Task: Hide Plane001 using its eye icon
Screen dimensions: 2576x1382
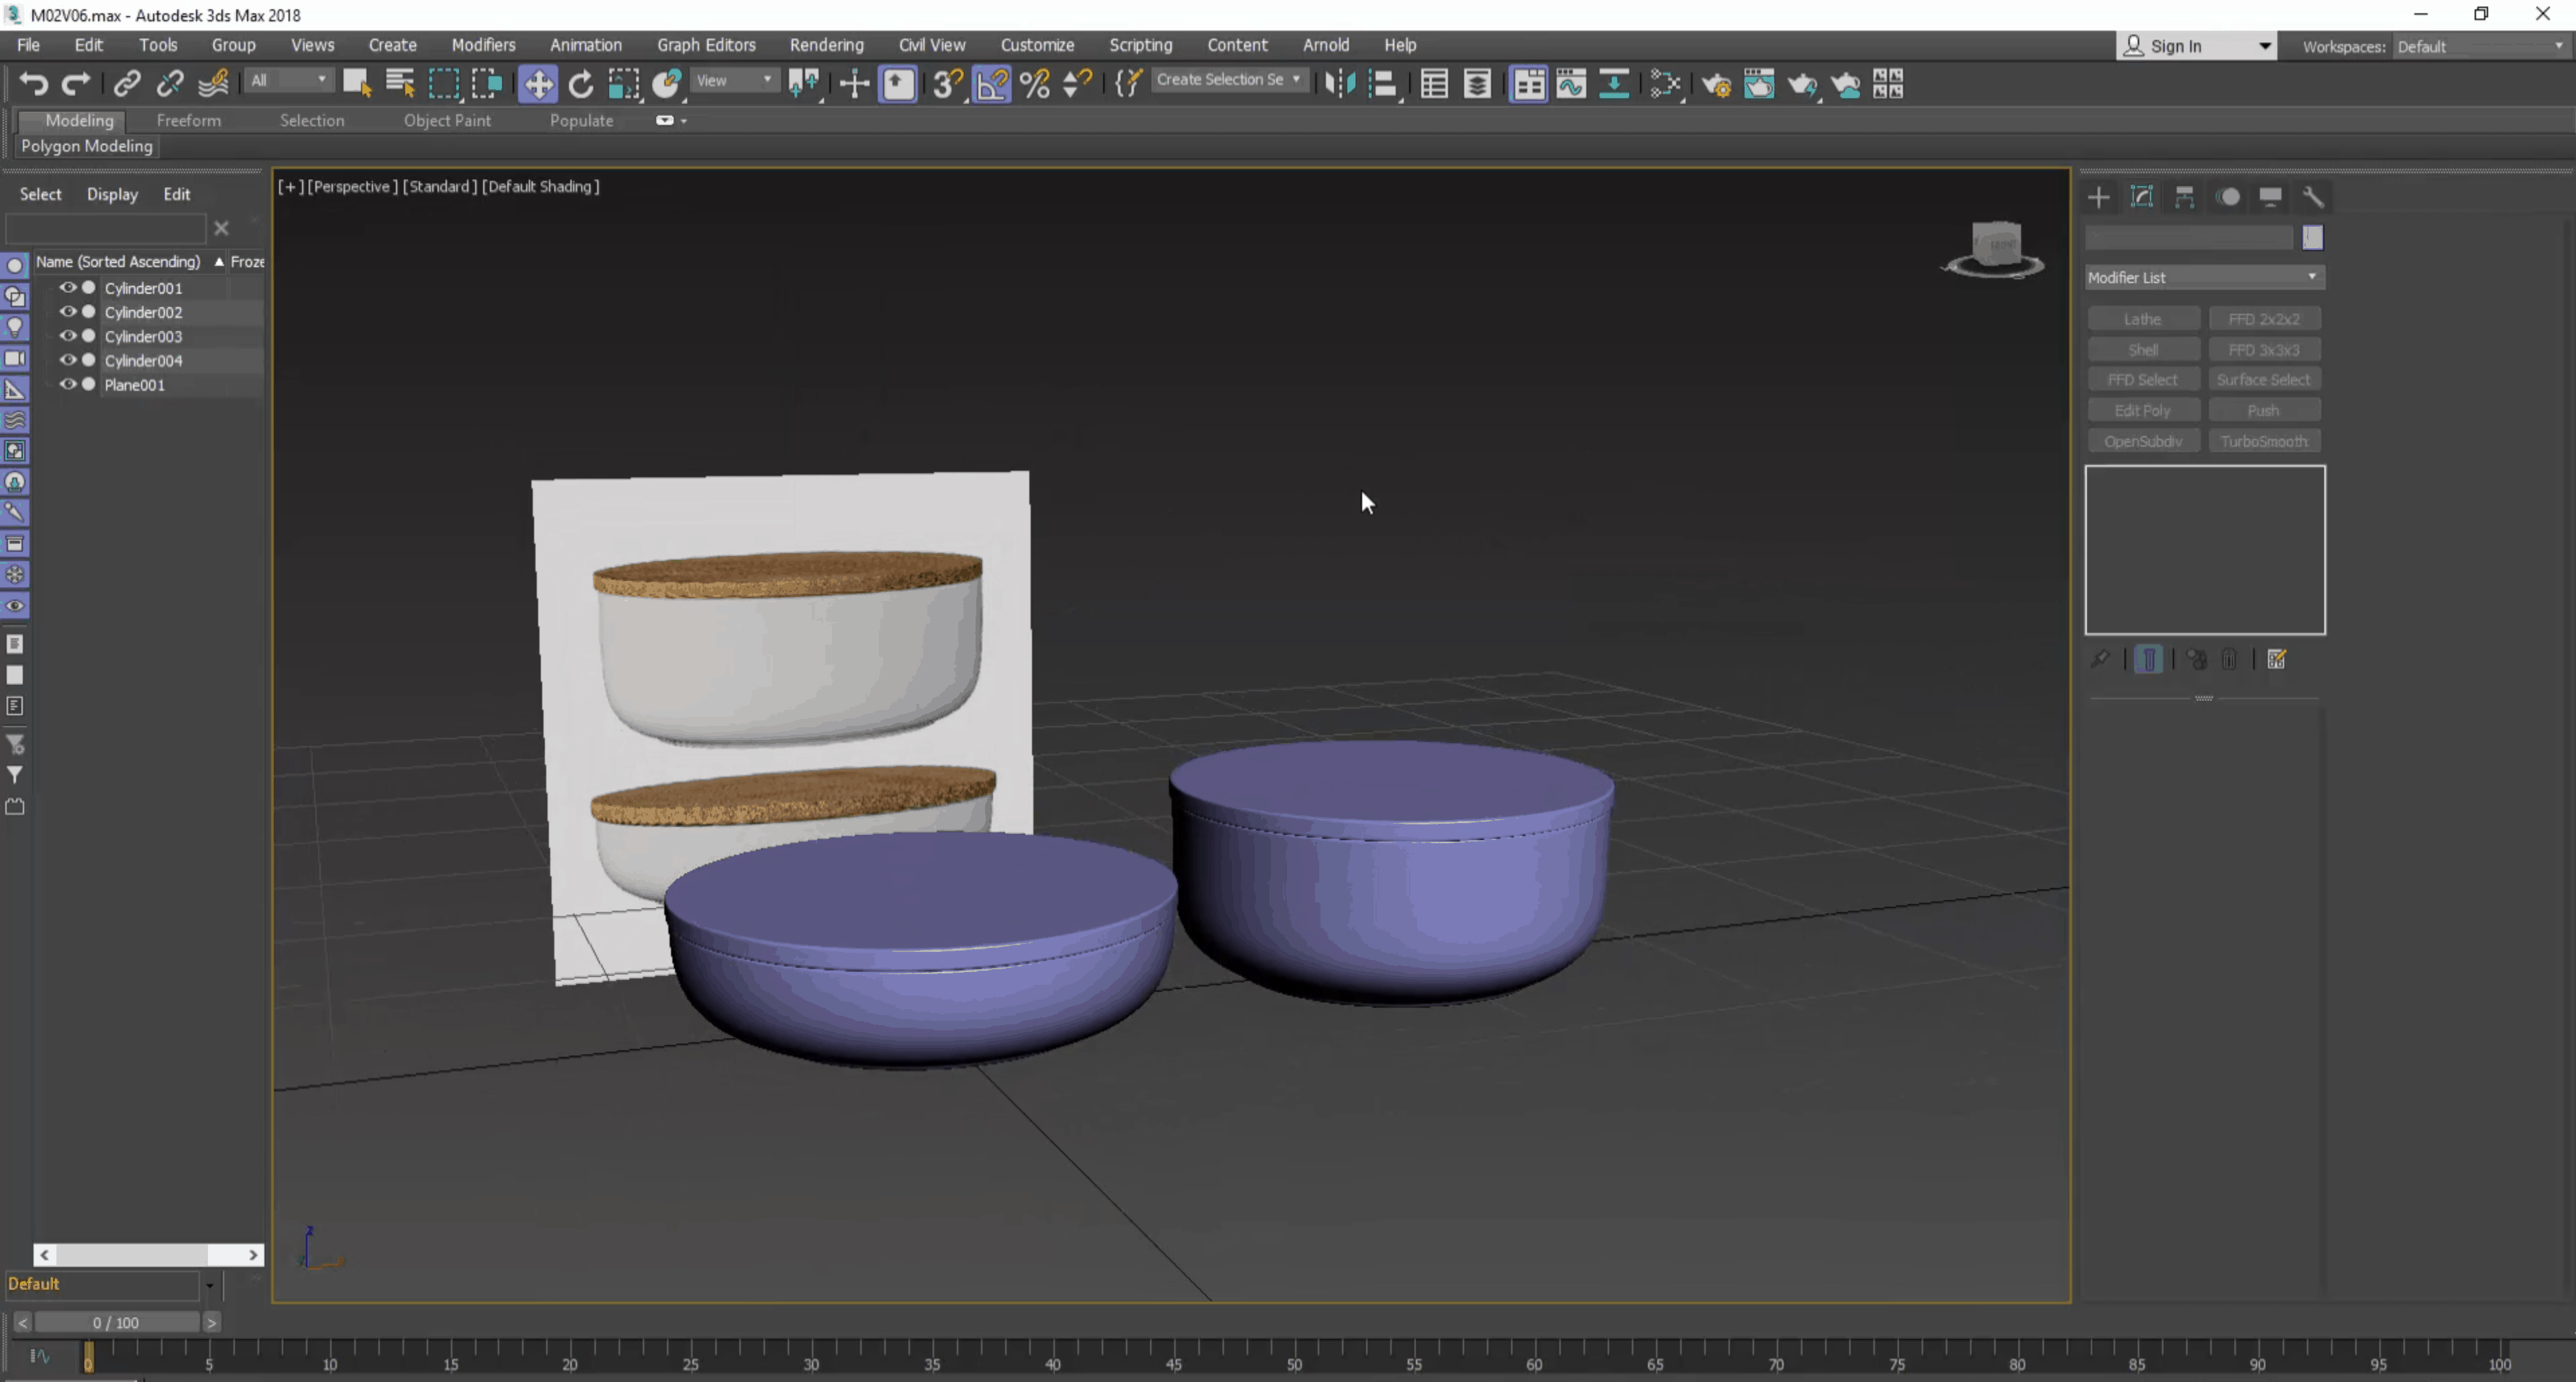Action: pos(68,384)
